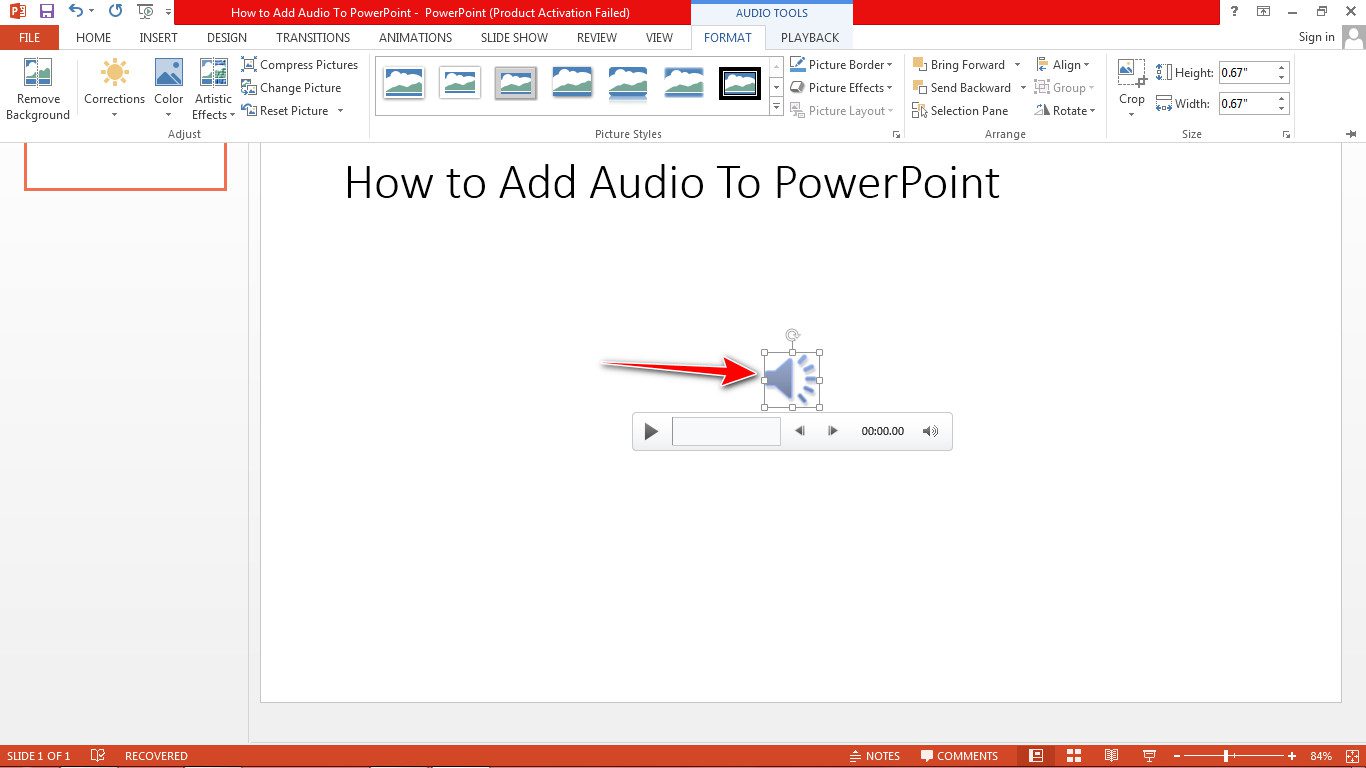Click Compress Pictures
This screenshot has height=768, width=1366.
pyautogui.click(x=299, y=65)
